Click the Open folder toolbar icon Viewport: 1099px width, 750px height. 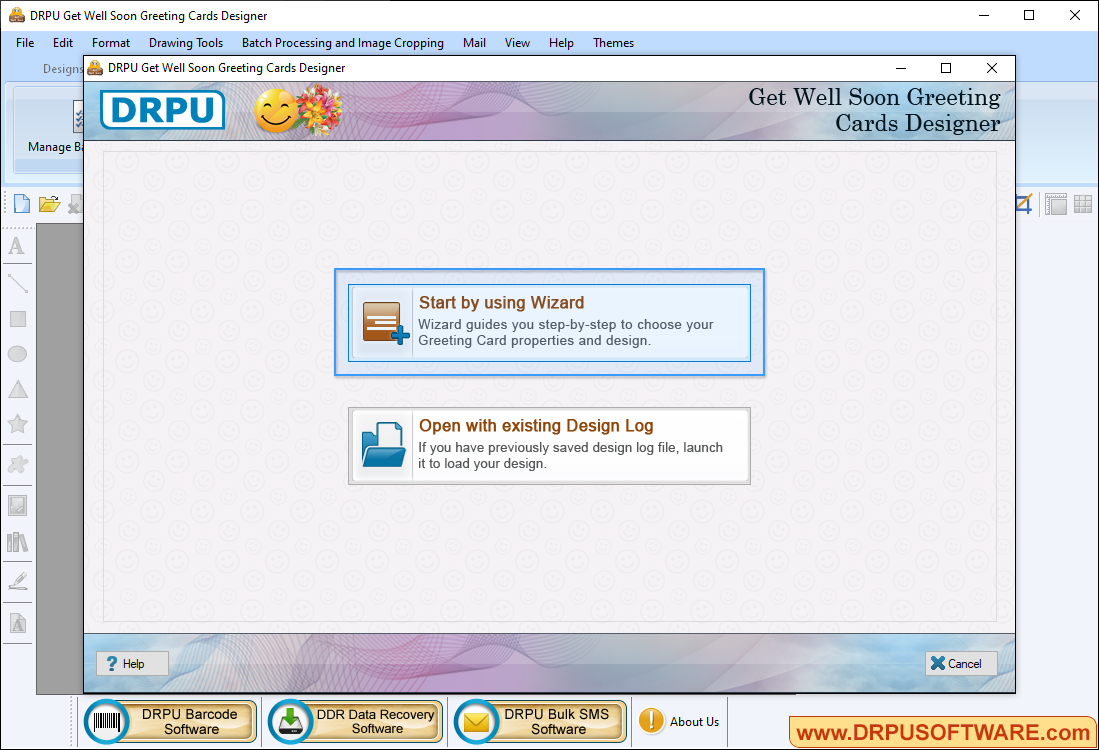pyautogui.click(x=49, y=204)
